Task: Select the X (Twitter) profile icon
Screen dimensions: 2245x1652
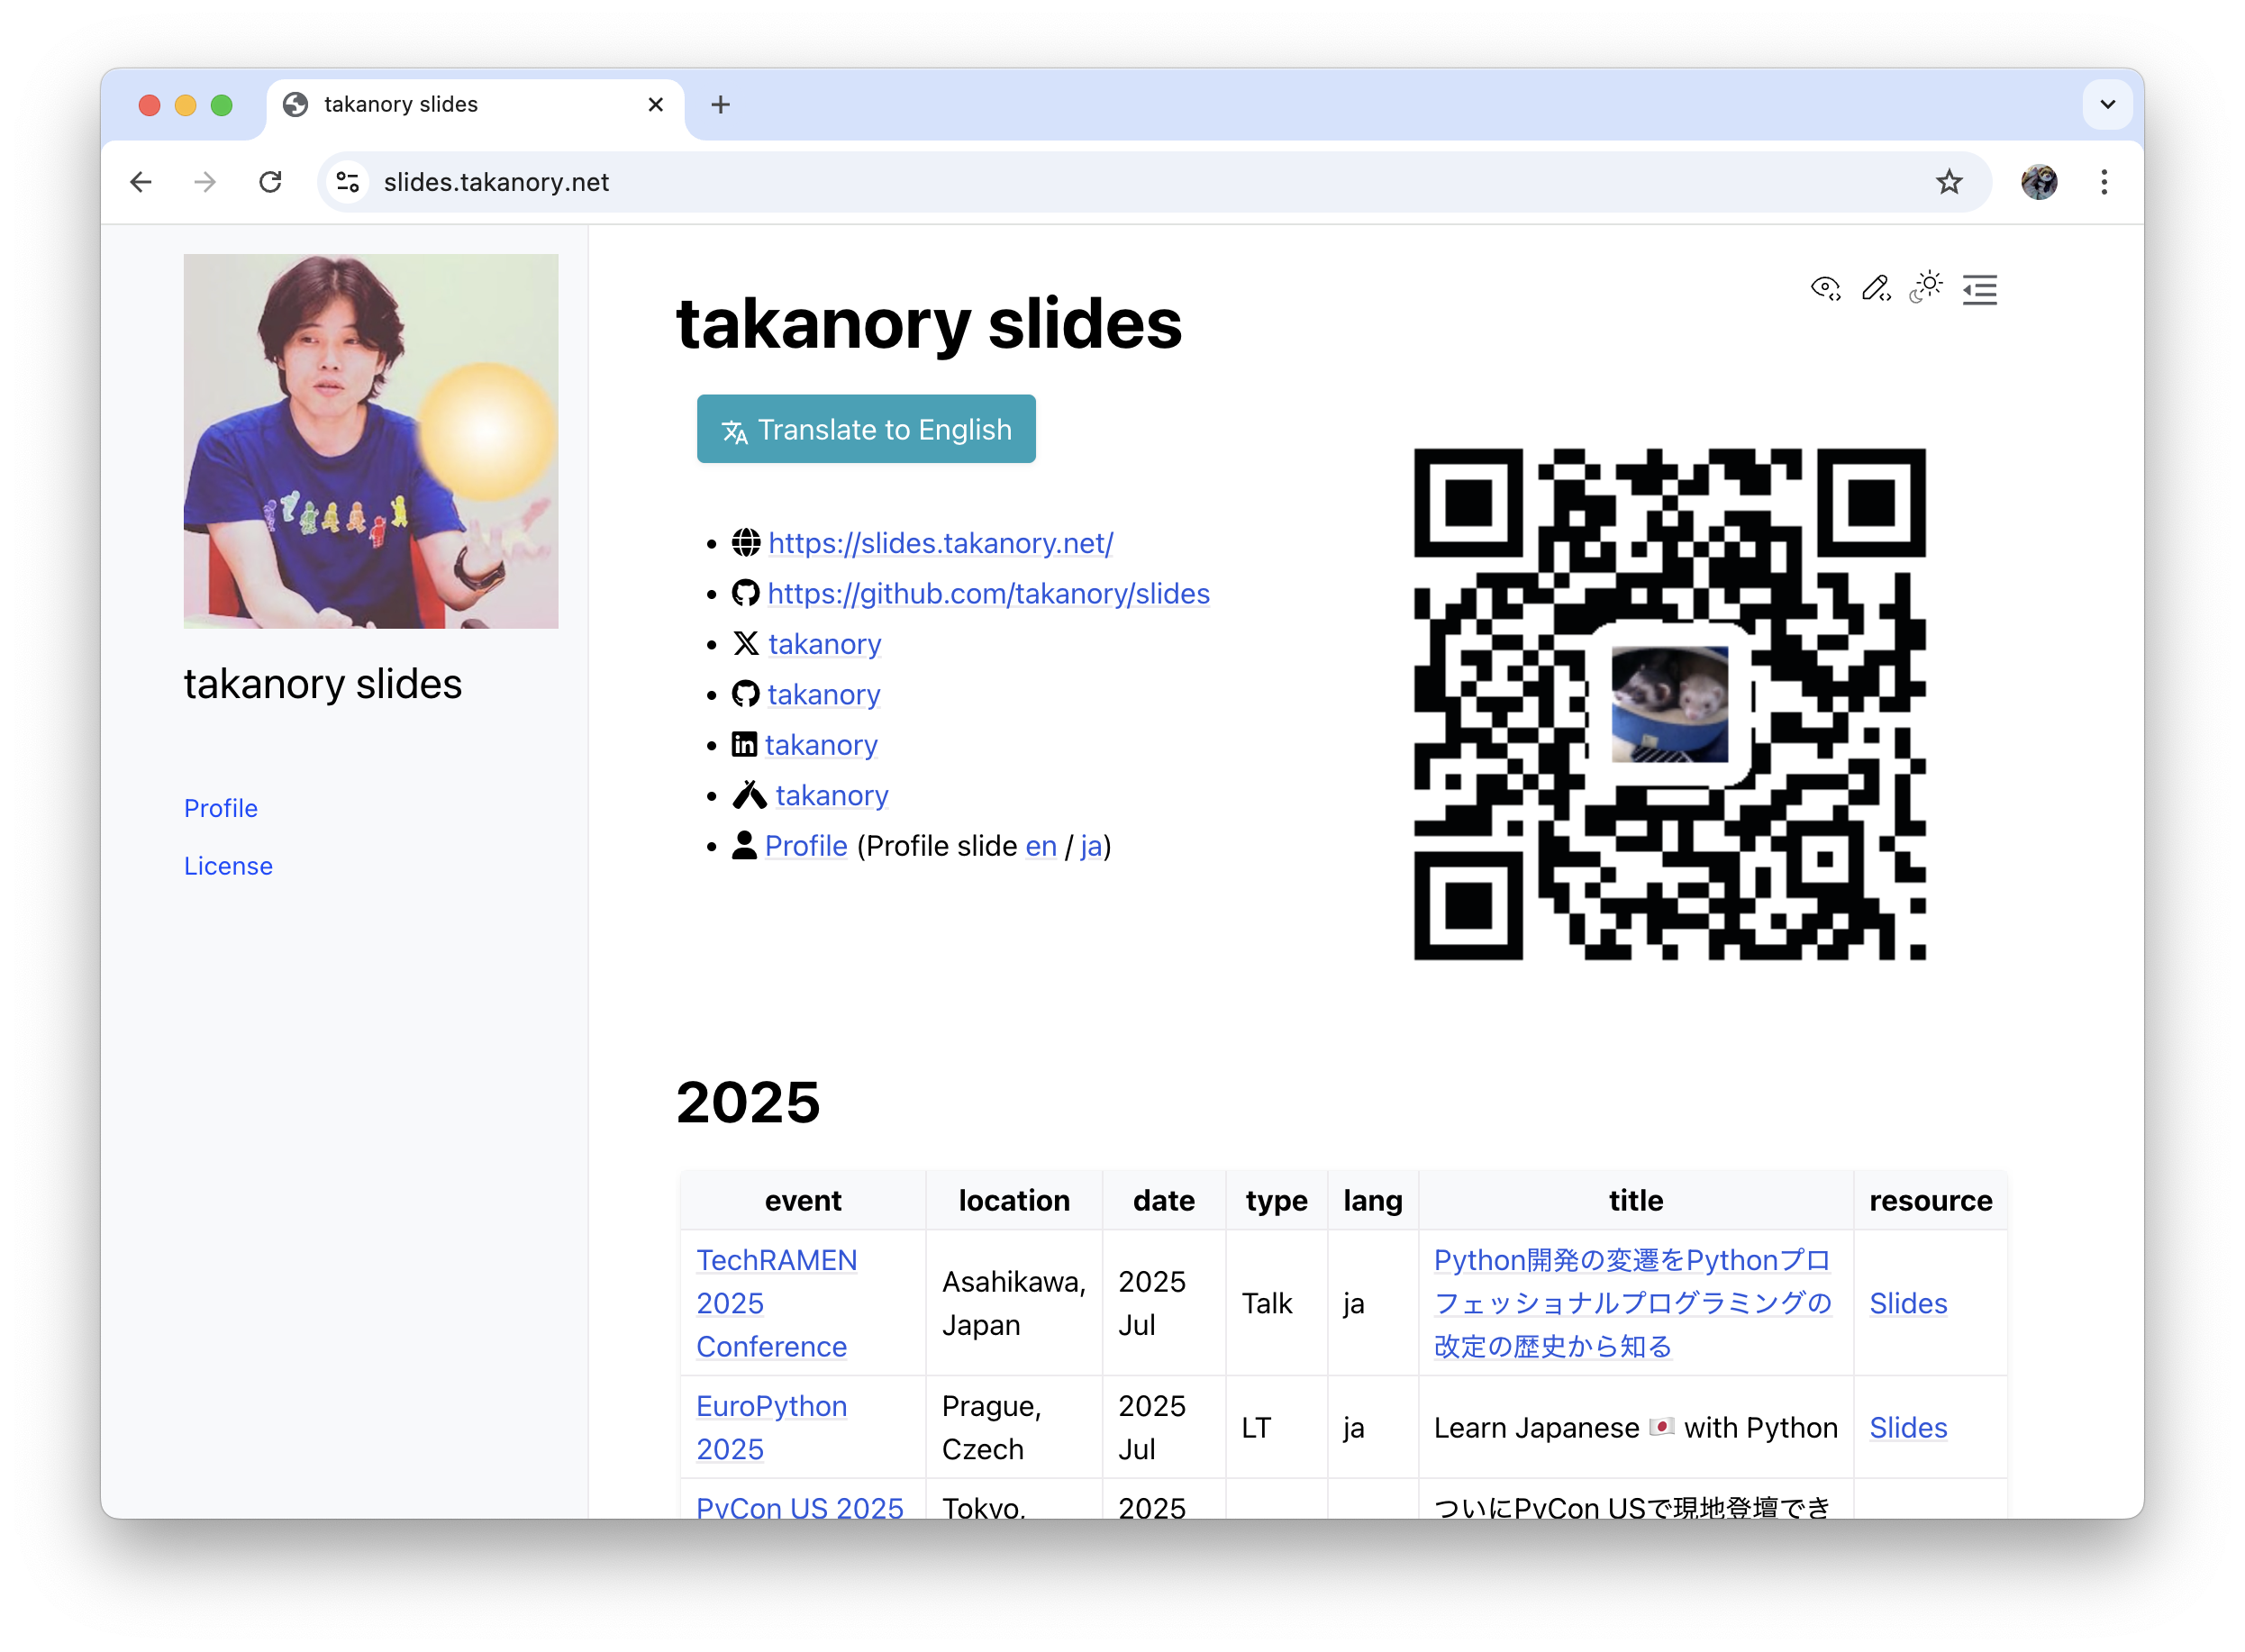Action: [x=745, y=643]
